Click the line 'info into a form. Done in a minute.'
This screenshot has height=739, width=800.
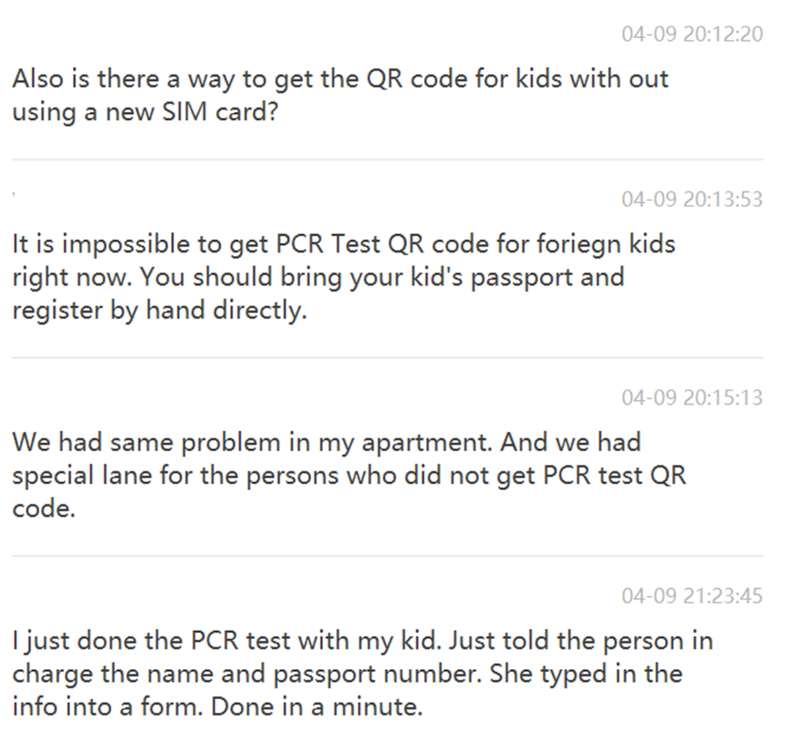click(x=218, y=707)
